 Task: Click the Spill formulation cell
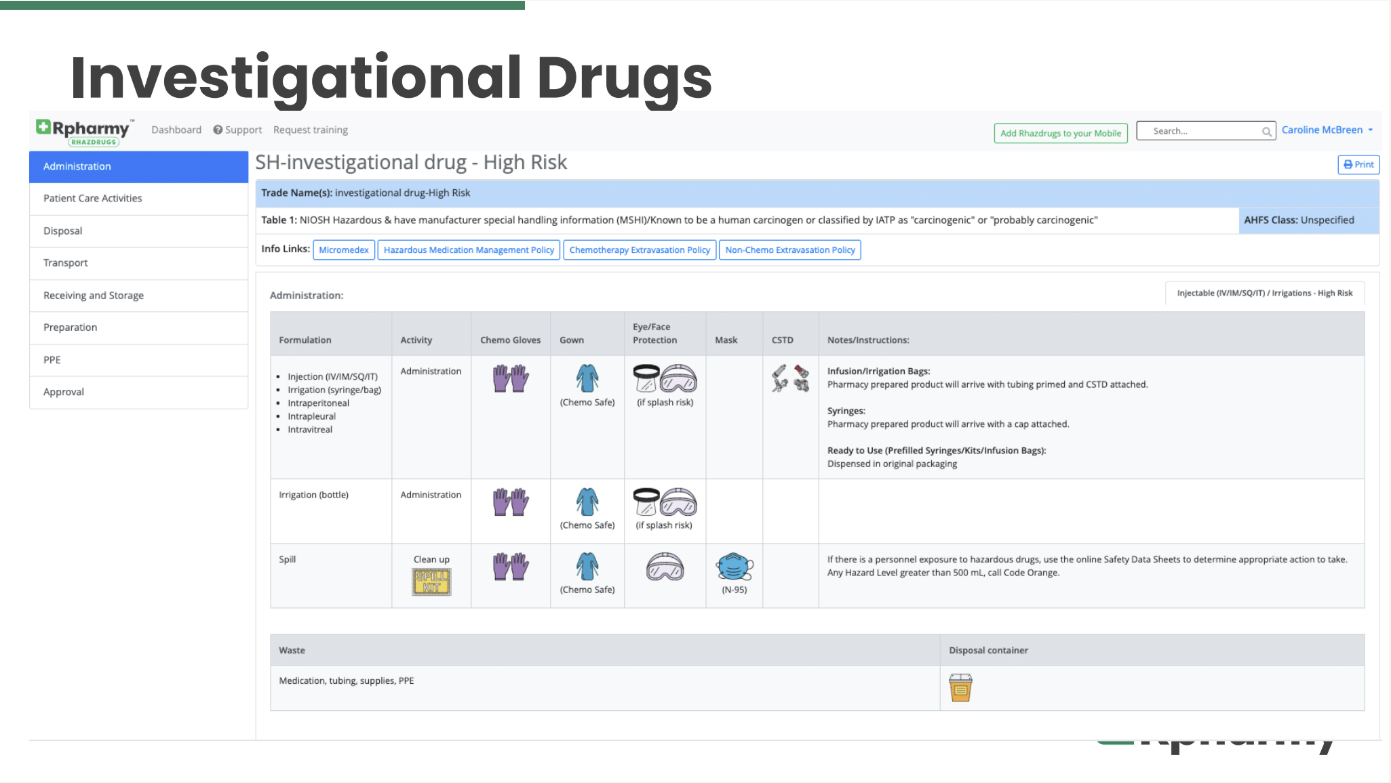[331, 575]
